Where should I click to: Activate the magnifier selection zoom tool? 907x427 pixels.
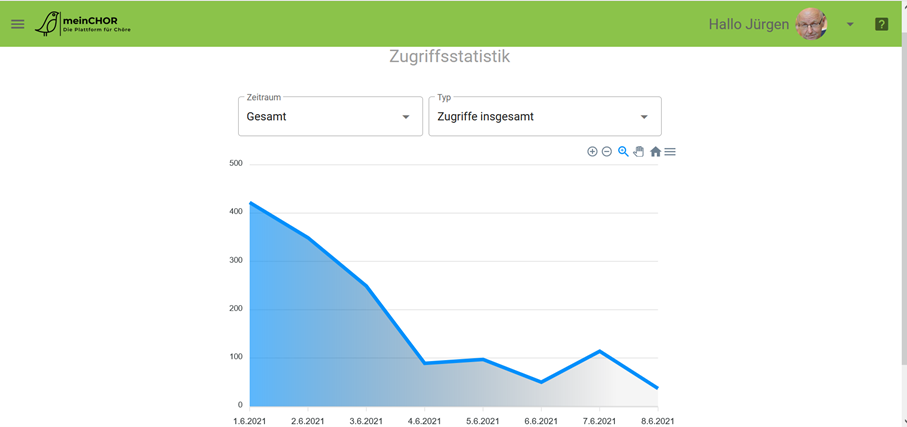(623, 152)
